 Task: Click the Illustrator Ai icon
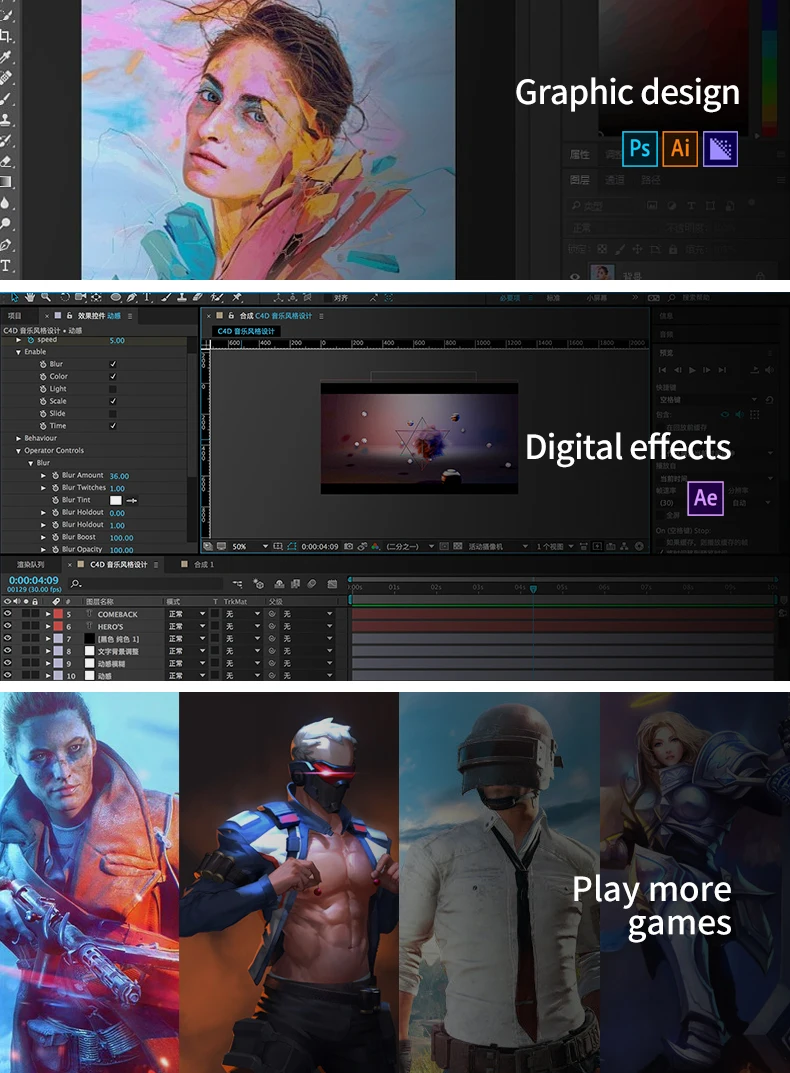(x=680, y=149)
